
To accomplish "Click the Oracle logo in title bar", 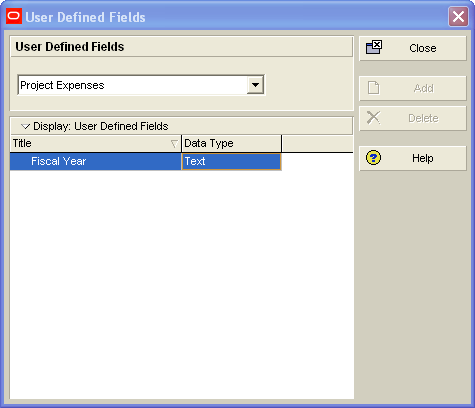I will 14,16.
